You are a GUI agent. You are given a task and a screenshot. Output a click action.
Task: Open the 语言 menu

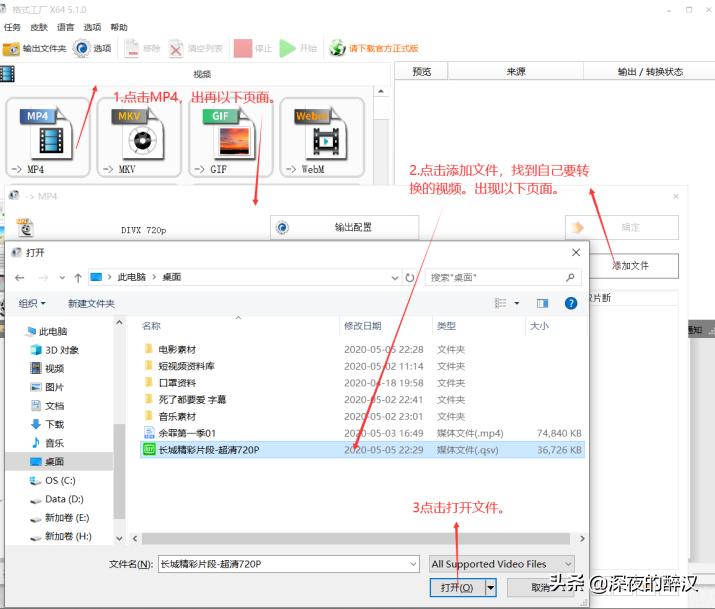click(x=65, y=27)
